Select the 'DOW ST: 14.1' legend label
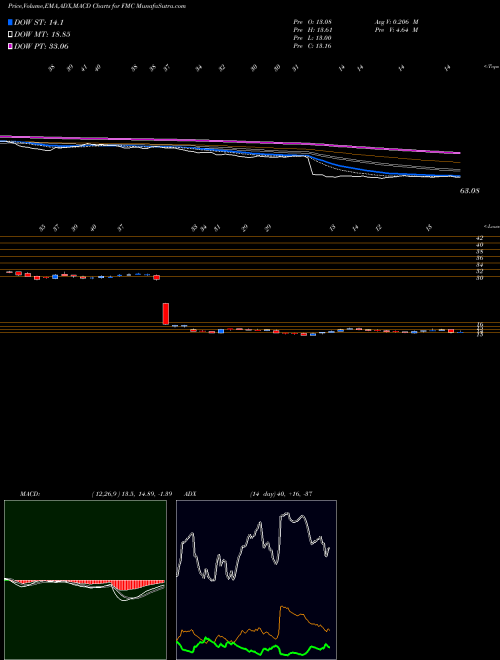 [x=39, y=22]
